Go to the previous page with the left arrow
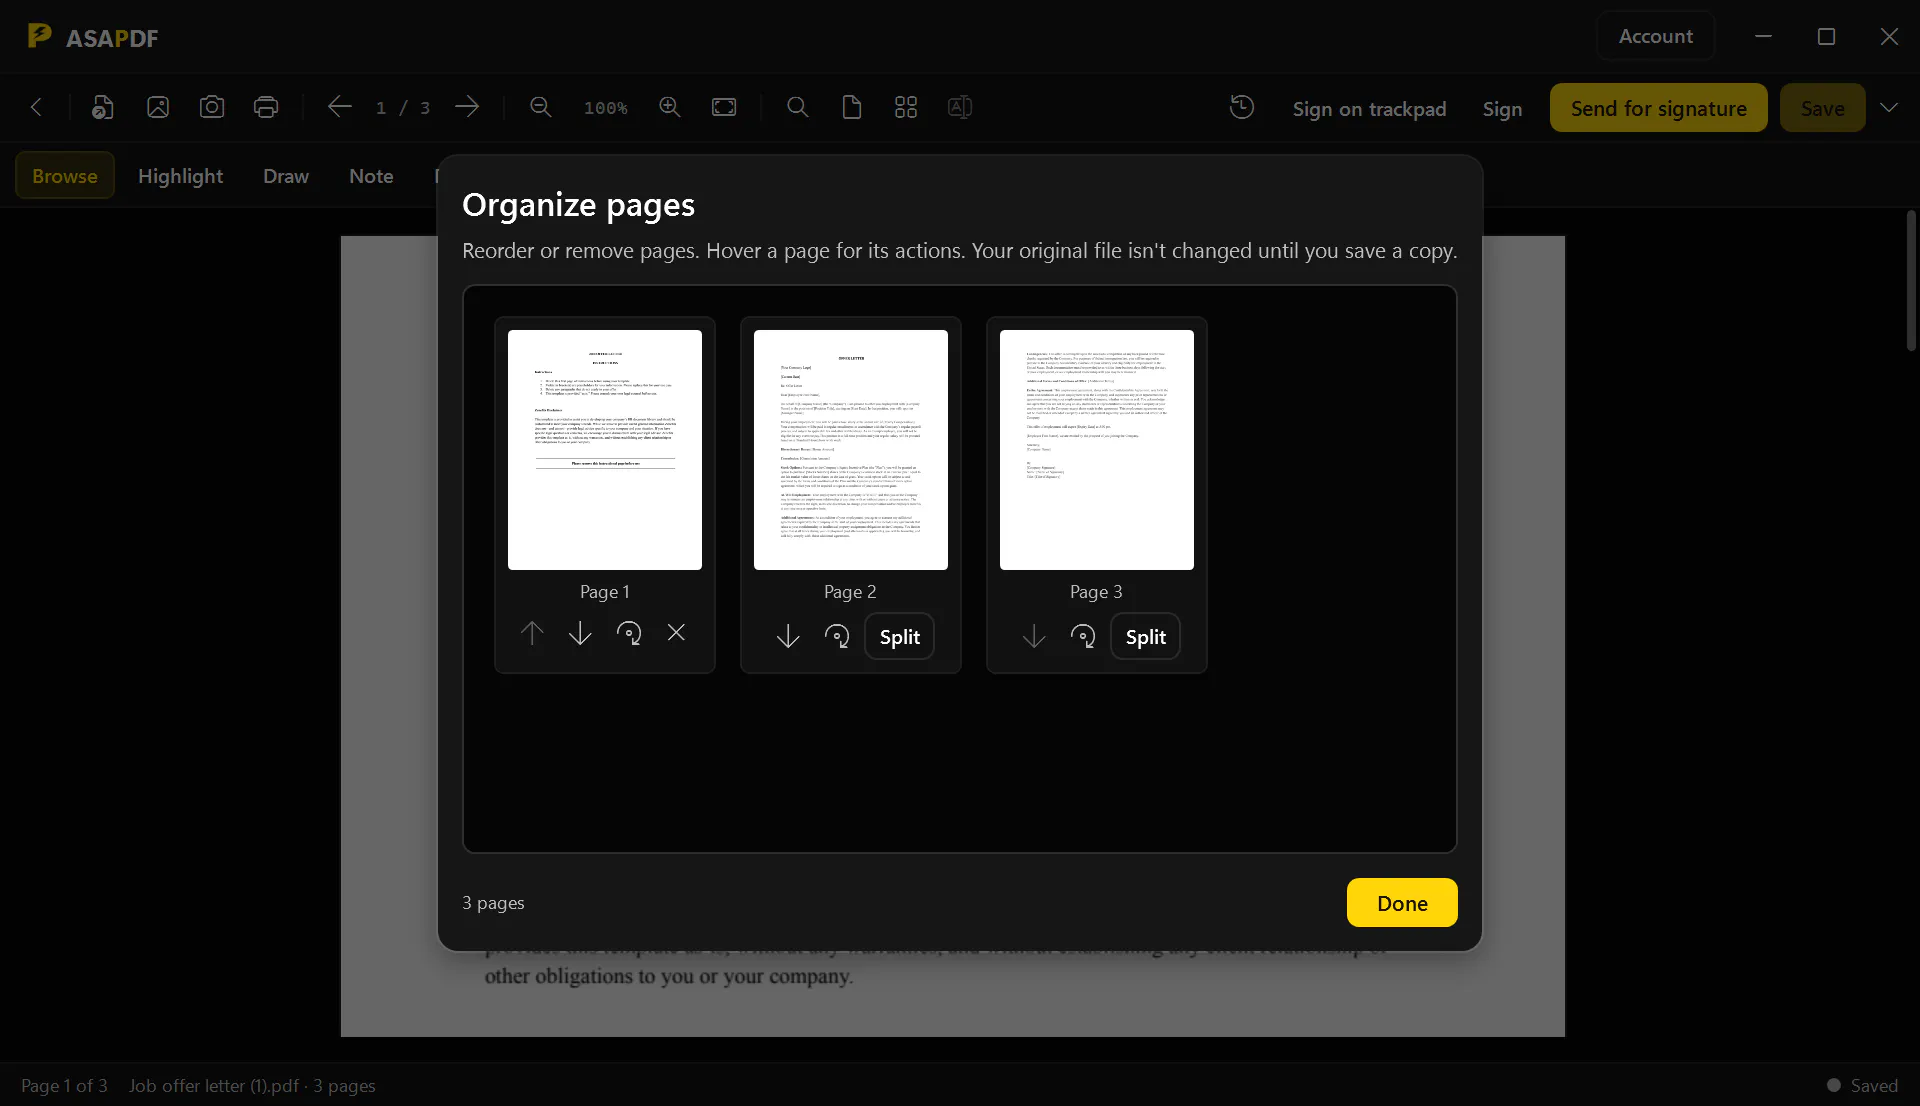Screen dimensions: 1920x1106 340,107
